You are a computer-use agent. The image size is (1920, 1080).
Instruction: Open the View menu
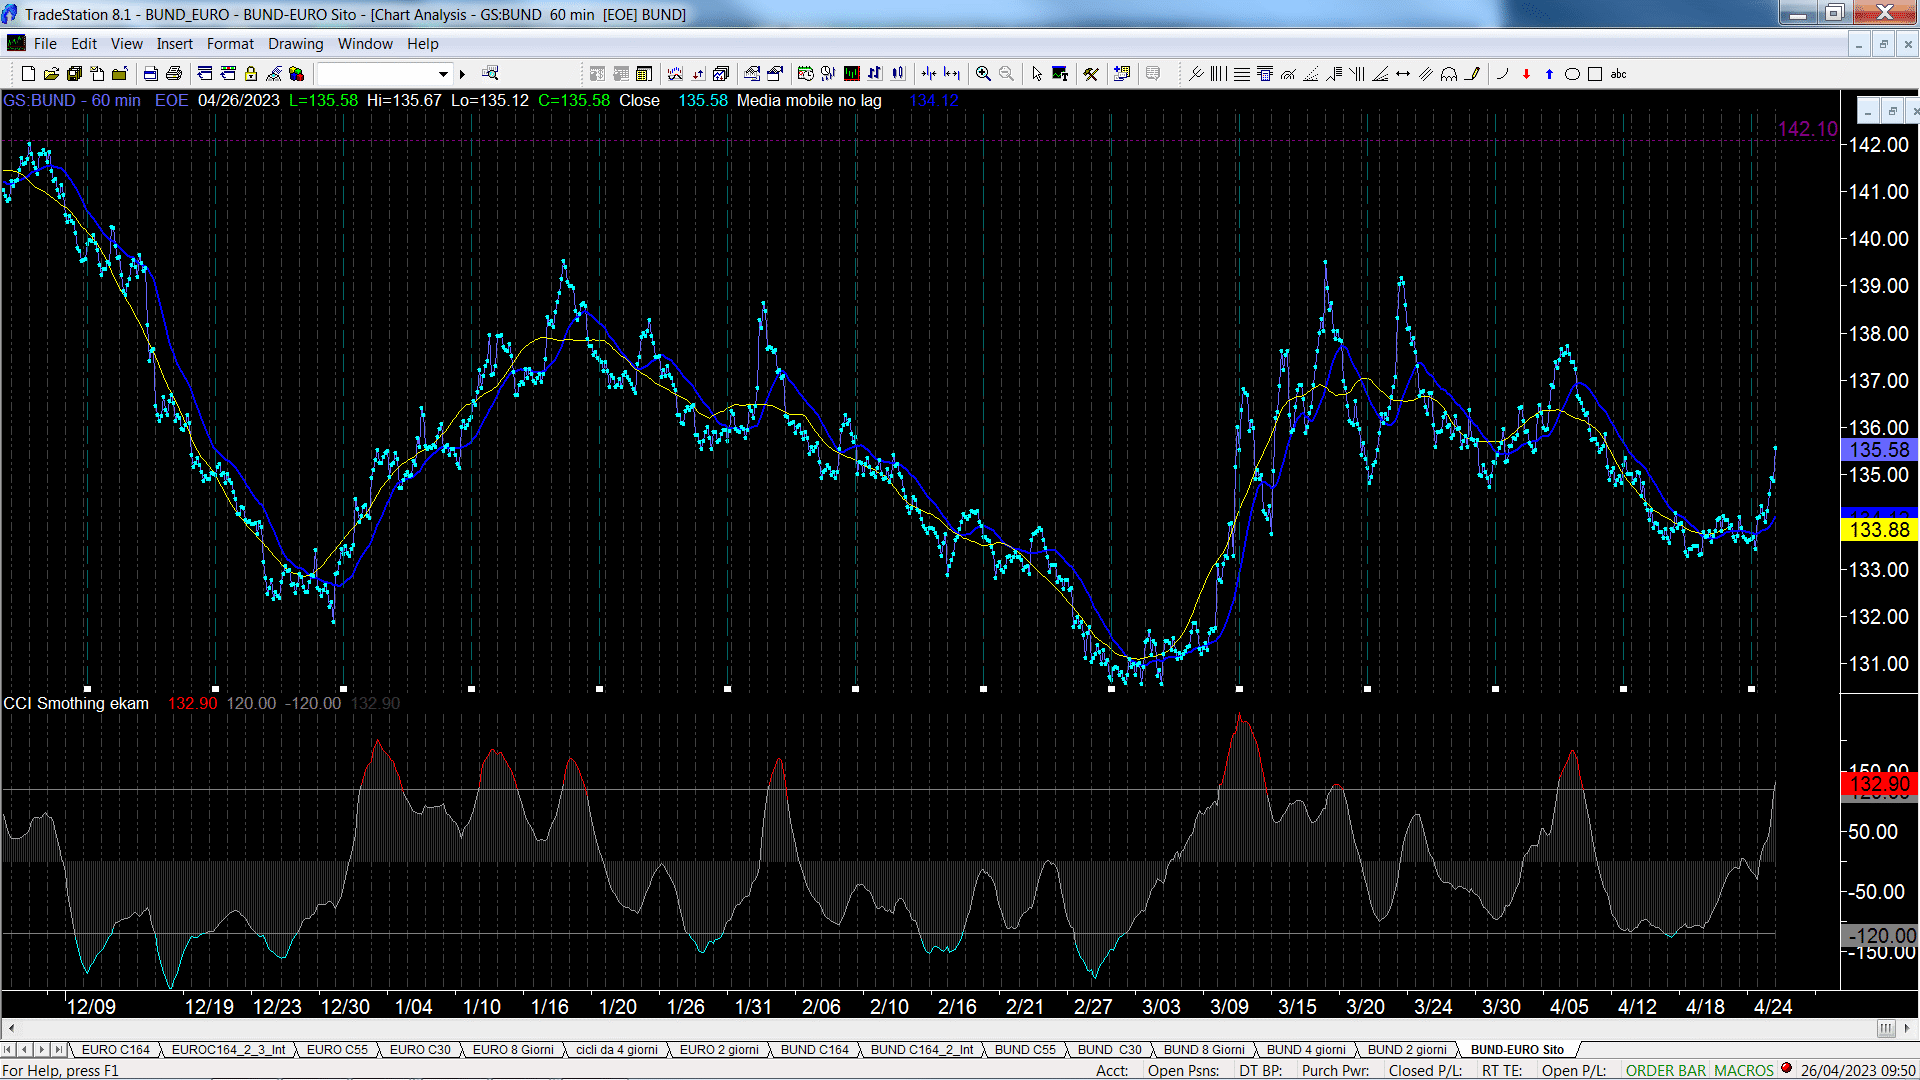(127, 44)
